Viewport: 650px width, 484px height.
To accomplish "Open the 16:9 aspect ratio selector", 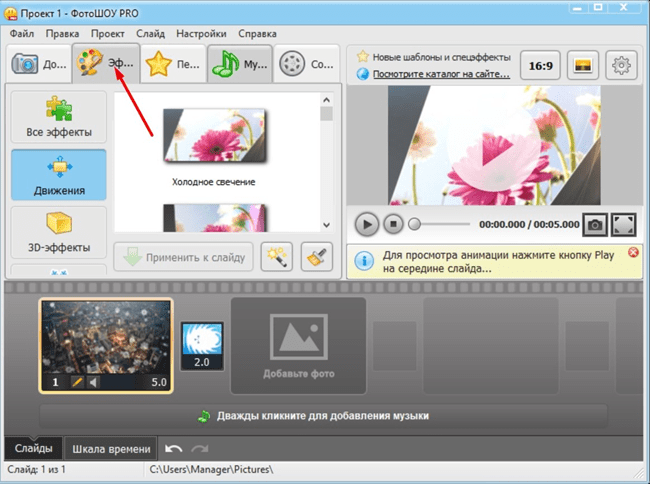I will click(541, 65).
